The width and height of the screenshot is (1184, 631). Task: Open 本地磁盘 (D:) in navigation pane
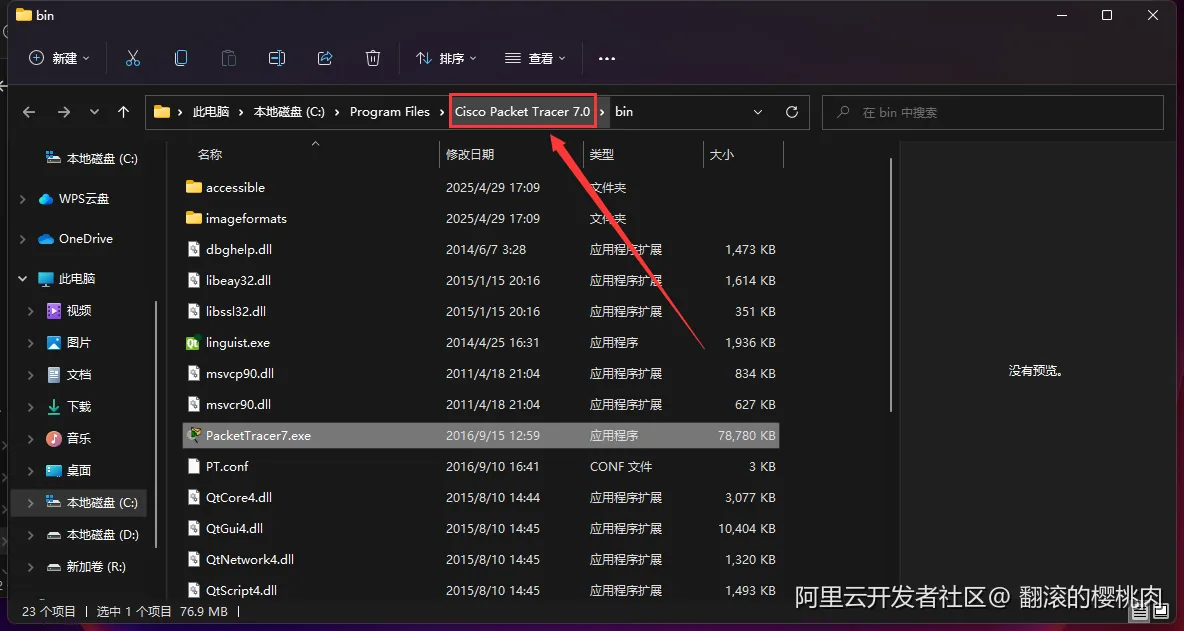(102, 534)
